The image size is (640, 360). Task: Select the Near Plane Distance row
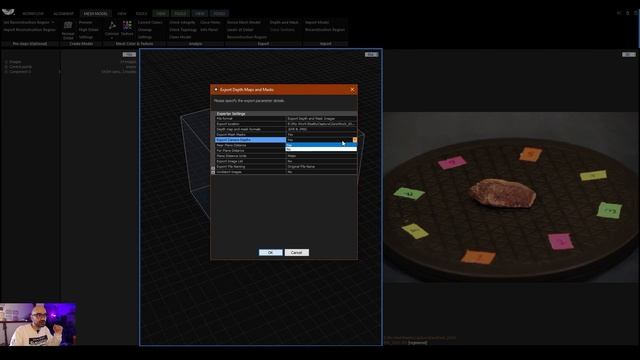pos(250,145)
